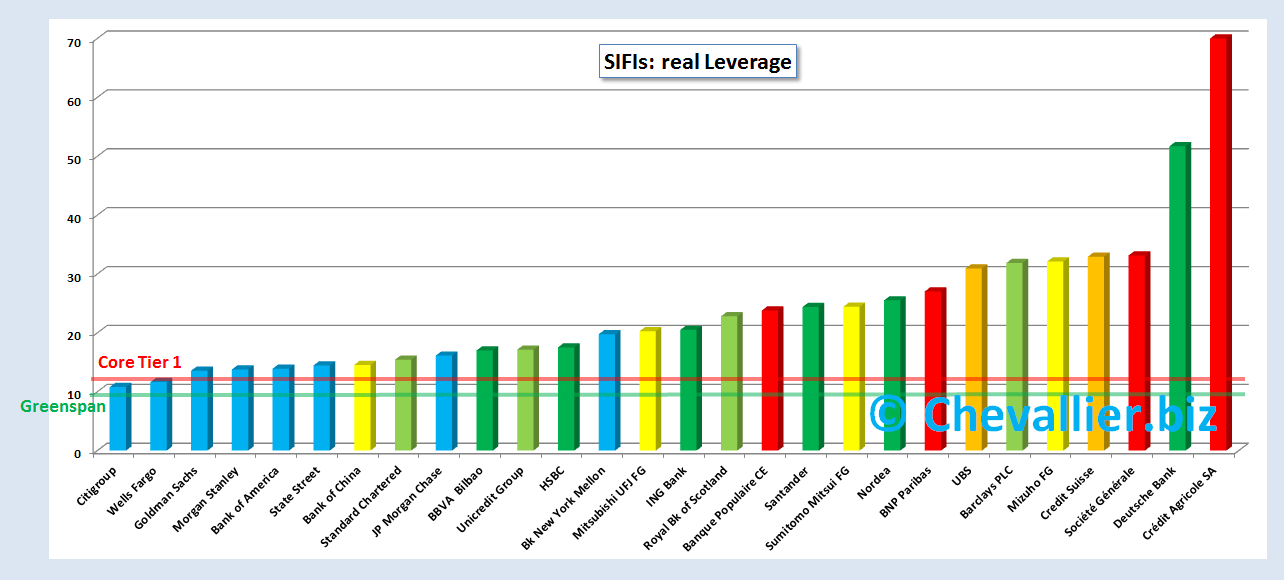Click the Nordea bar
The height and width of the screenshot is (580, 1284).
895,374
